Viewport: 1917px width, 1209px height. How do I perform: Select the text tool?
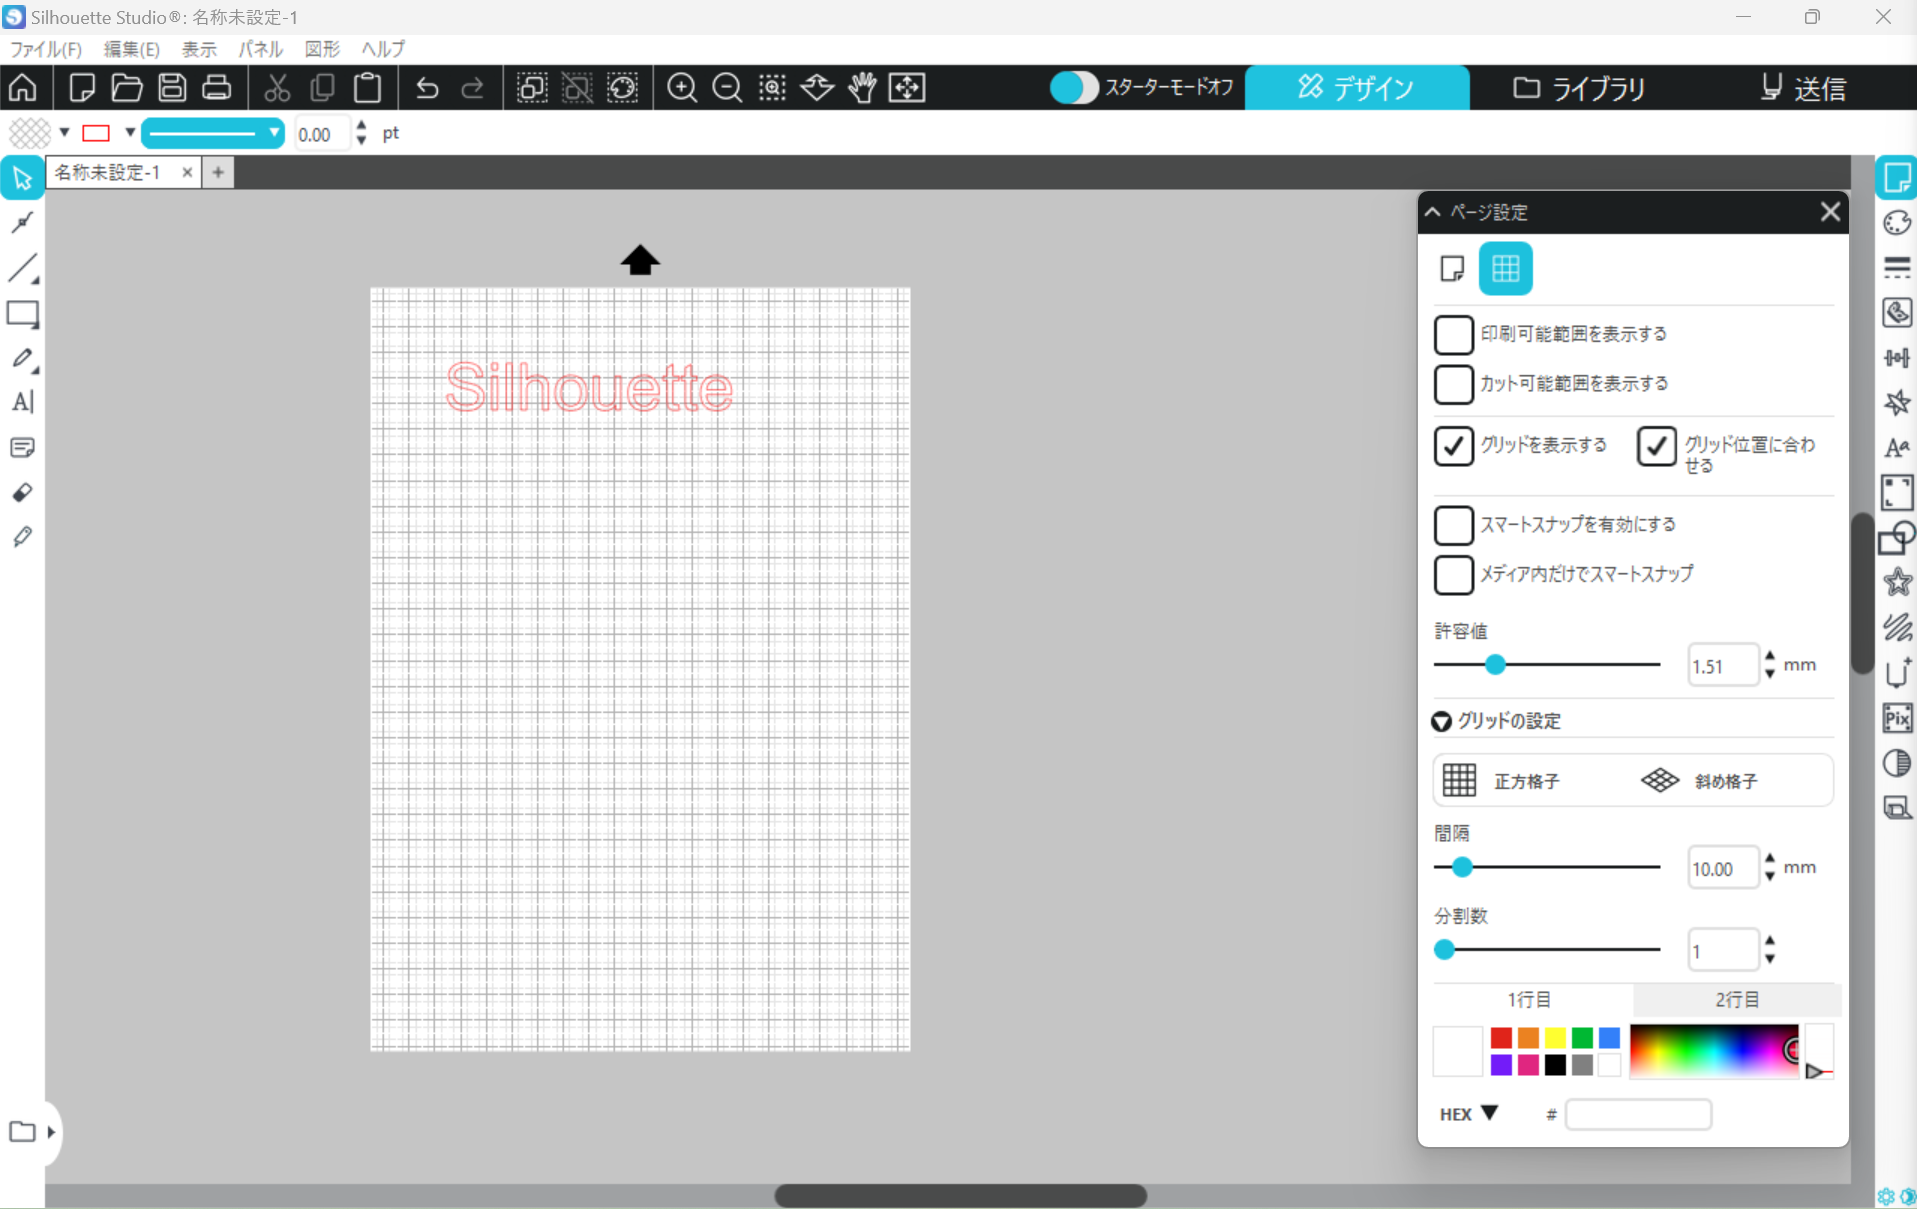(22, 402)
